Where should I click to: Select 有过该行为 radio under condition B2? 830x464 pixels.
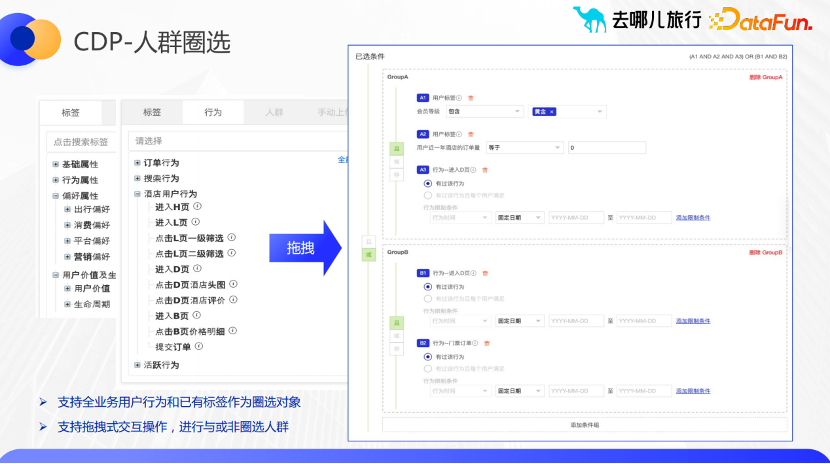428,357
